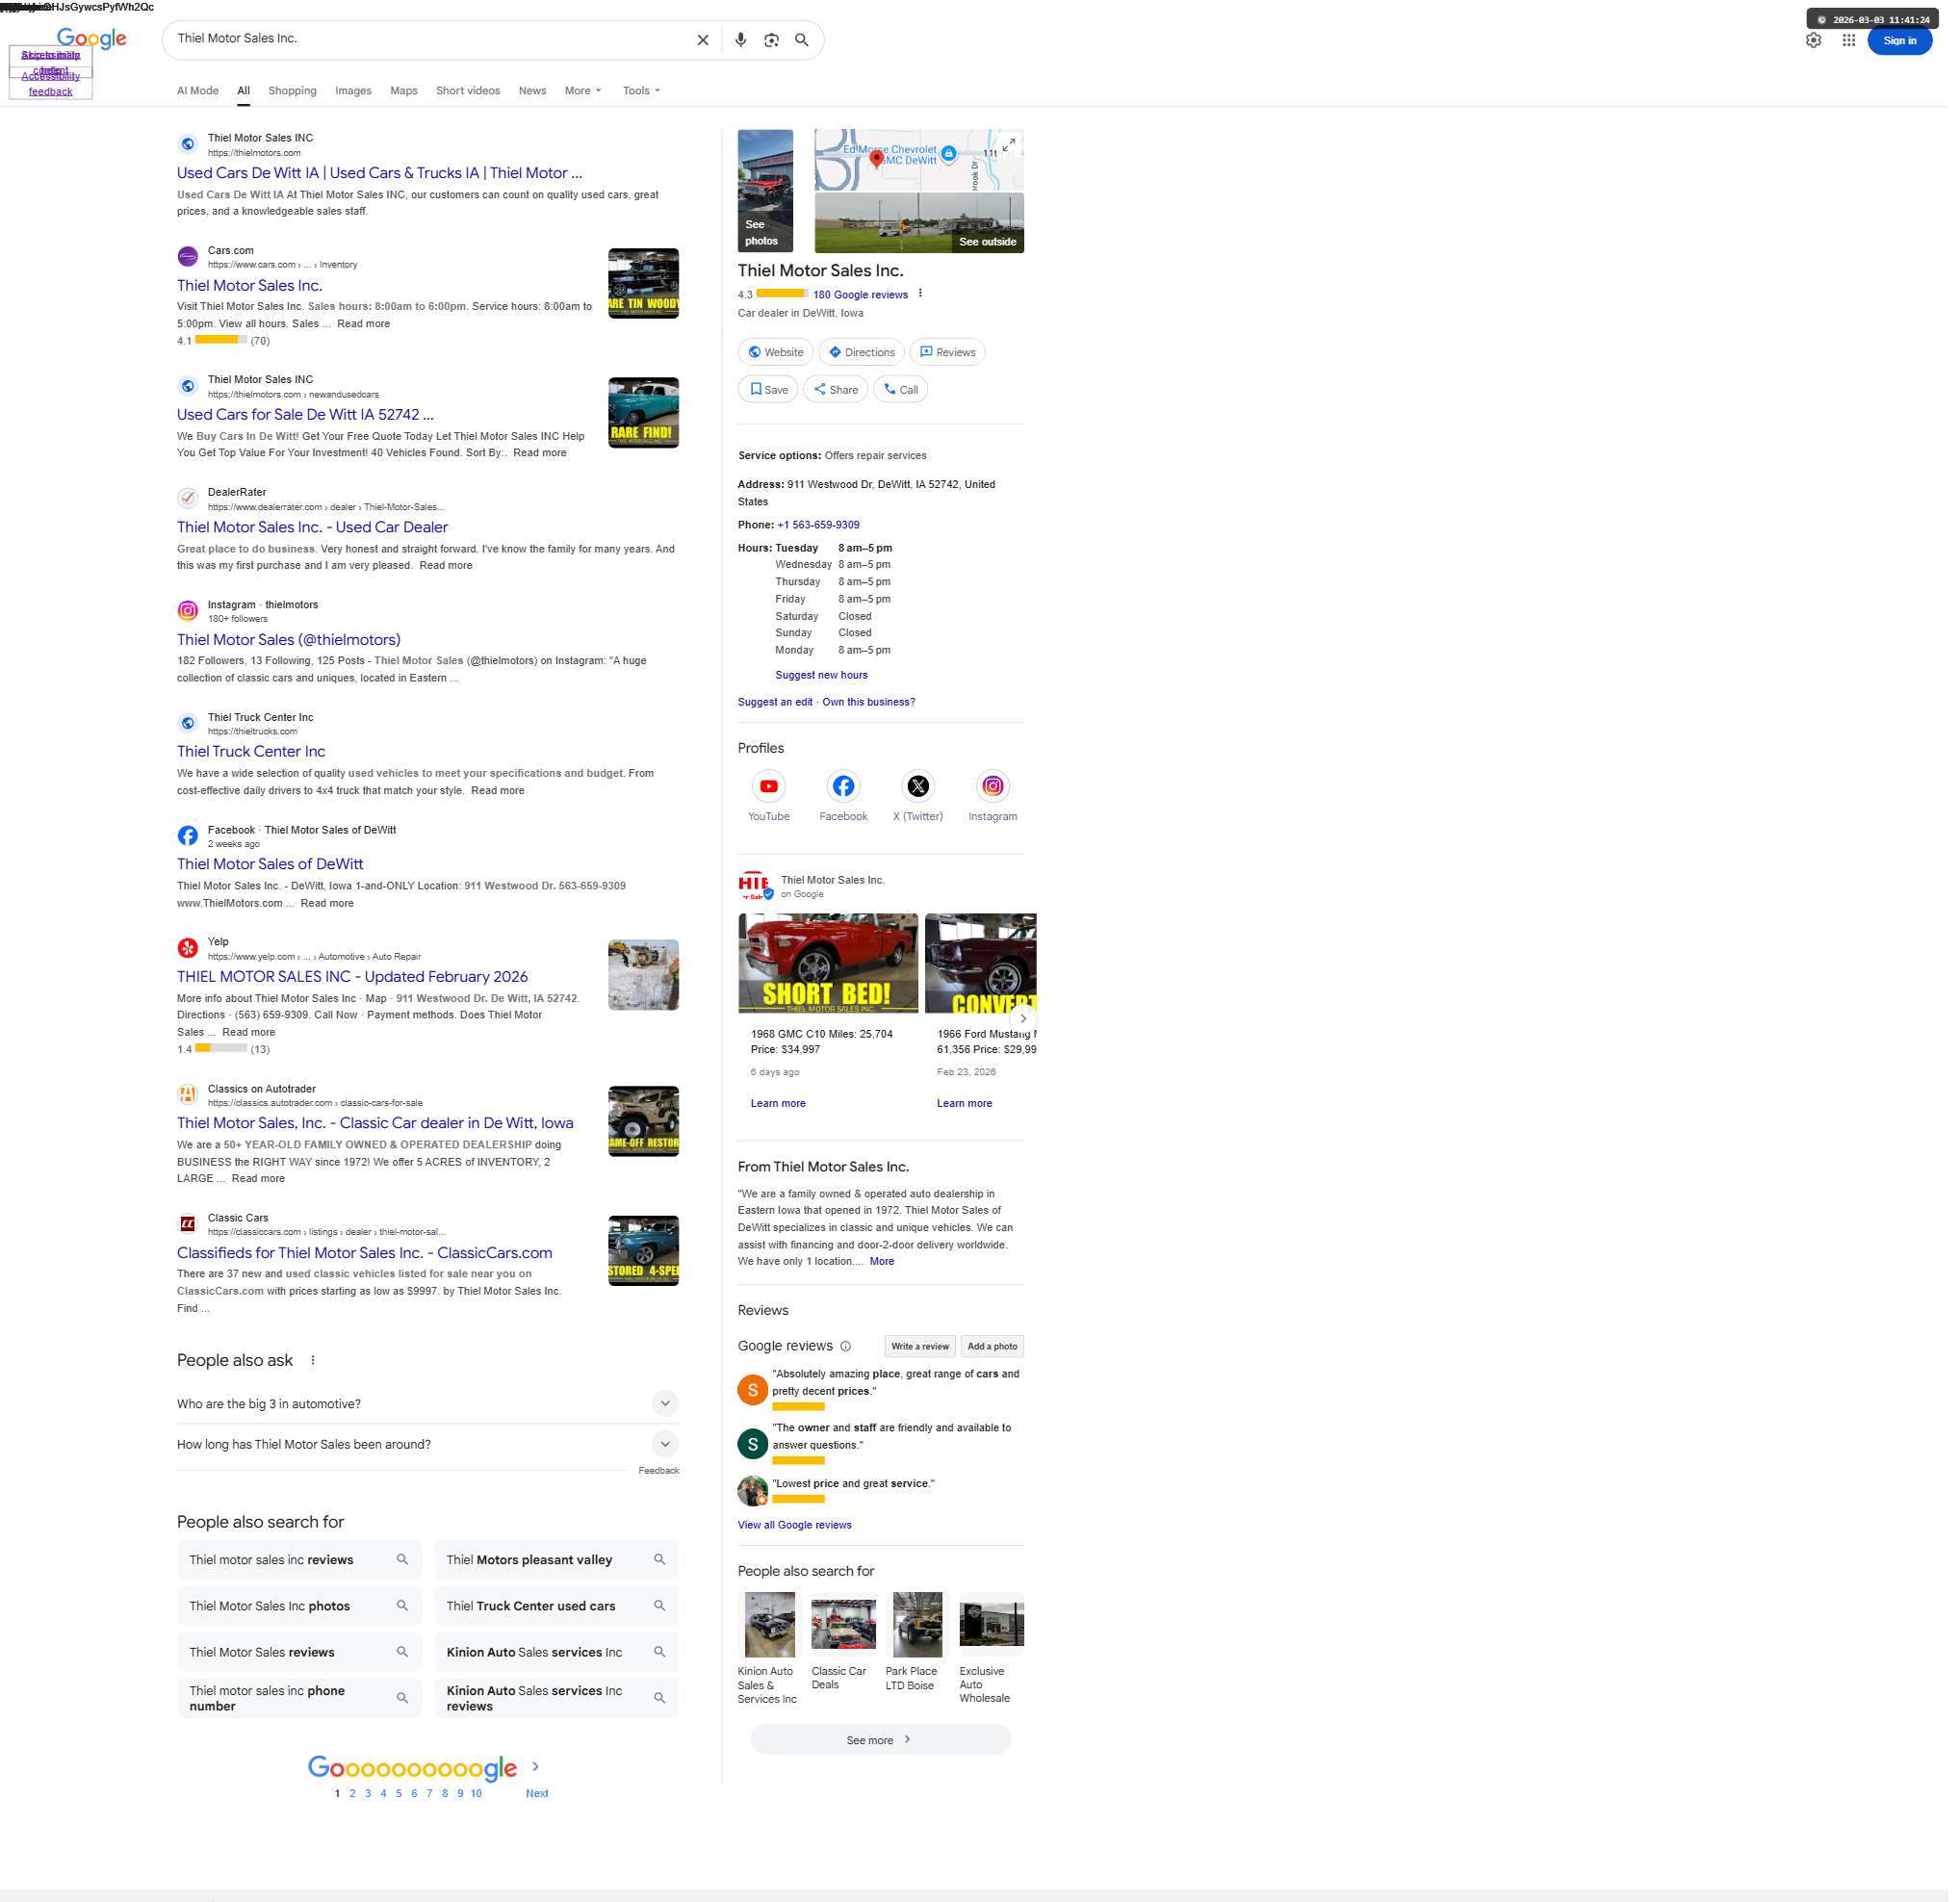This screenshot has height=1902, width=1960.
Task: Click the Sign in button
Action: 1899,41
